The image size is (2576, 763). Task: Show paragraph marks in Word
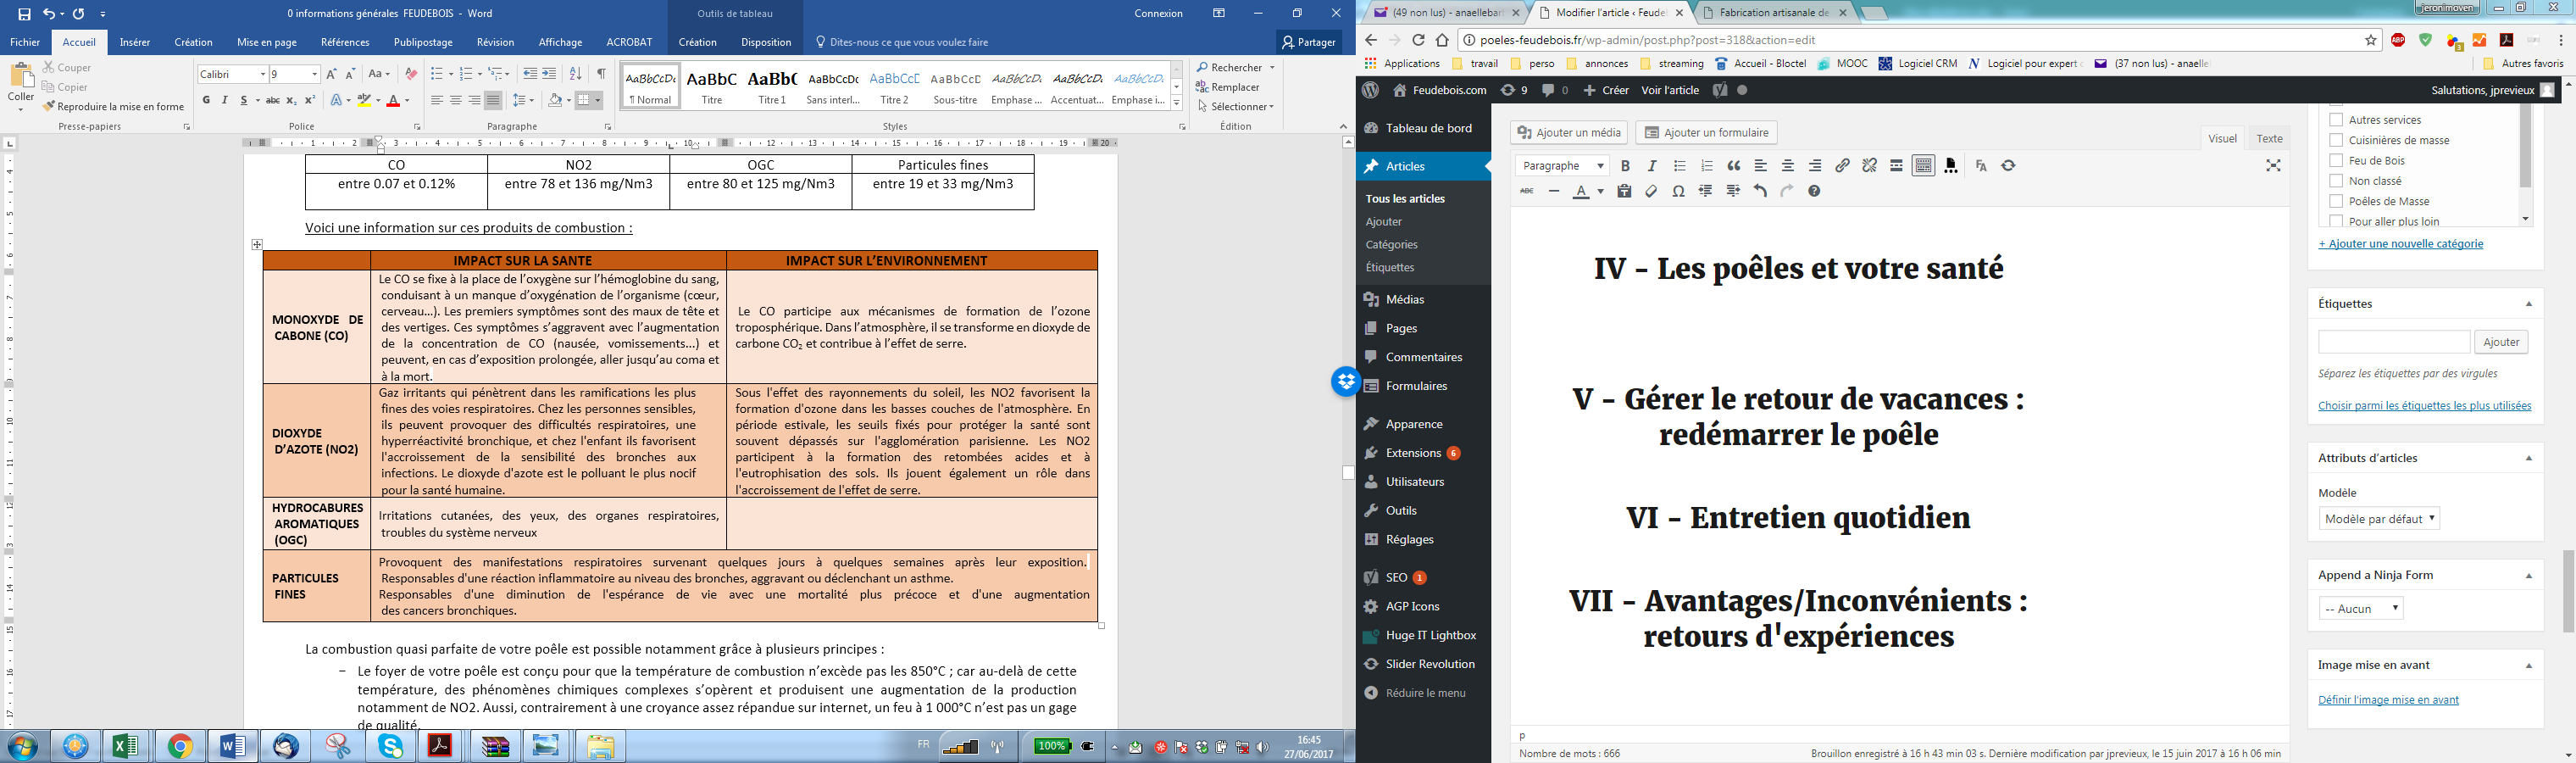[x=601, y=74]
